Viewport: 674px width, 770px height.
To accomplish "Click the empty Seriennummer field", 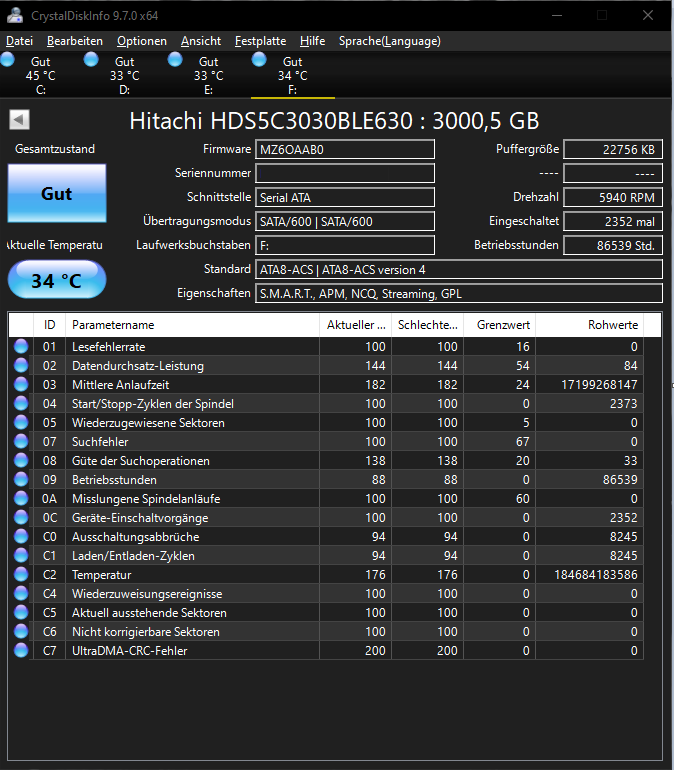I will click(345, 173).
